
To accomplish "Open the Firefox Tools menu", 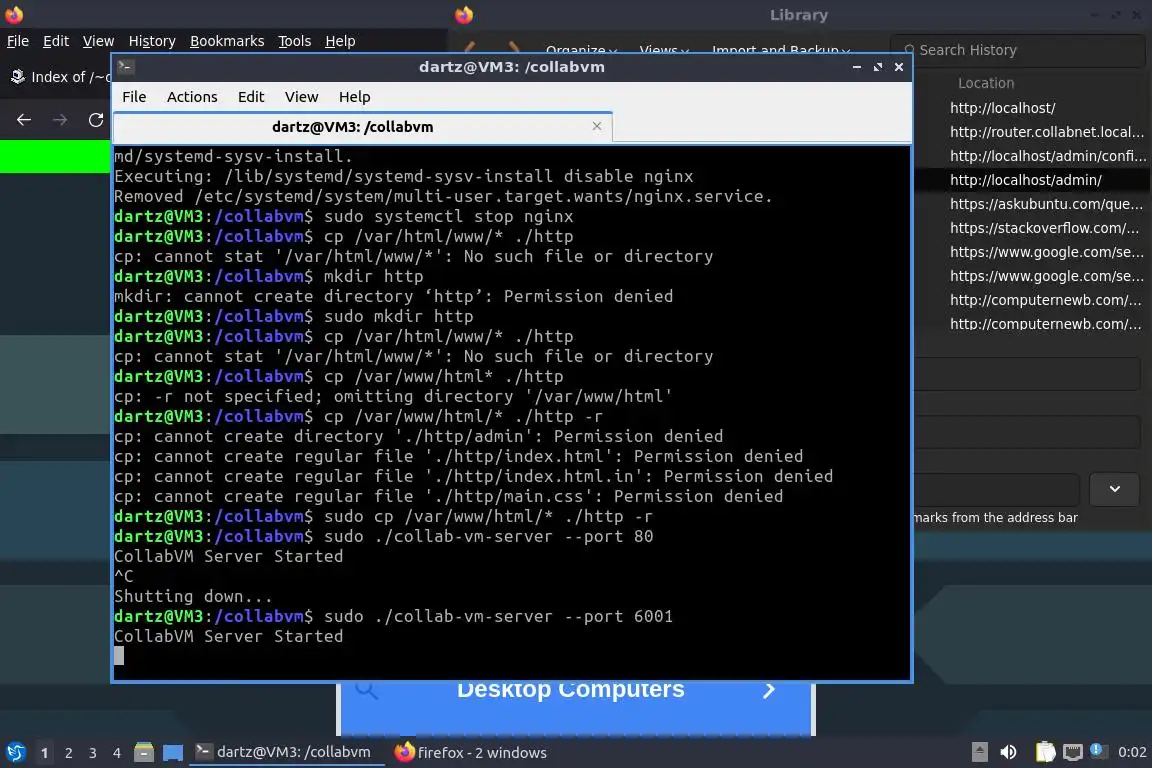I will pos(295,41).
